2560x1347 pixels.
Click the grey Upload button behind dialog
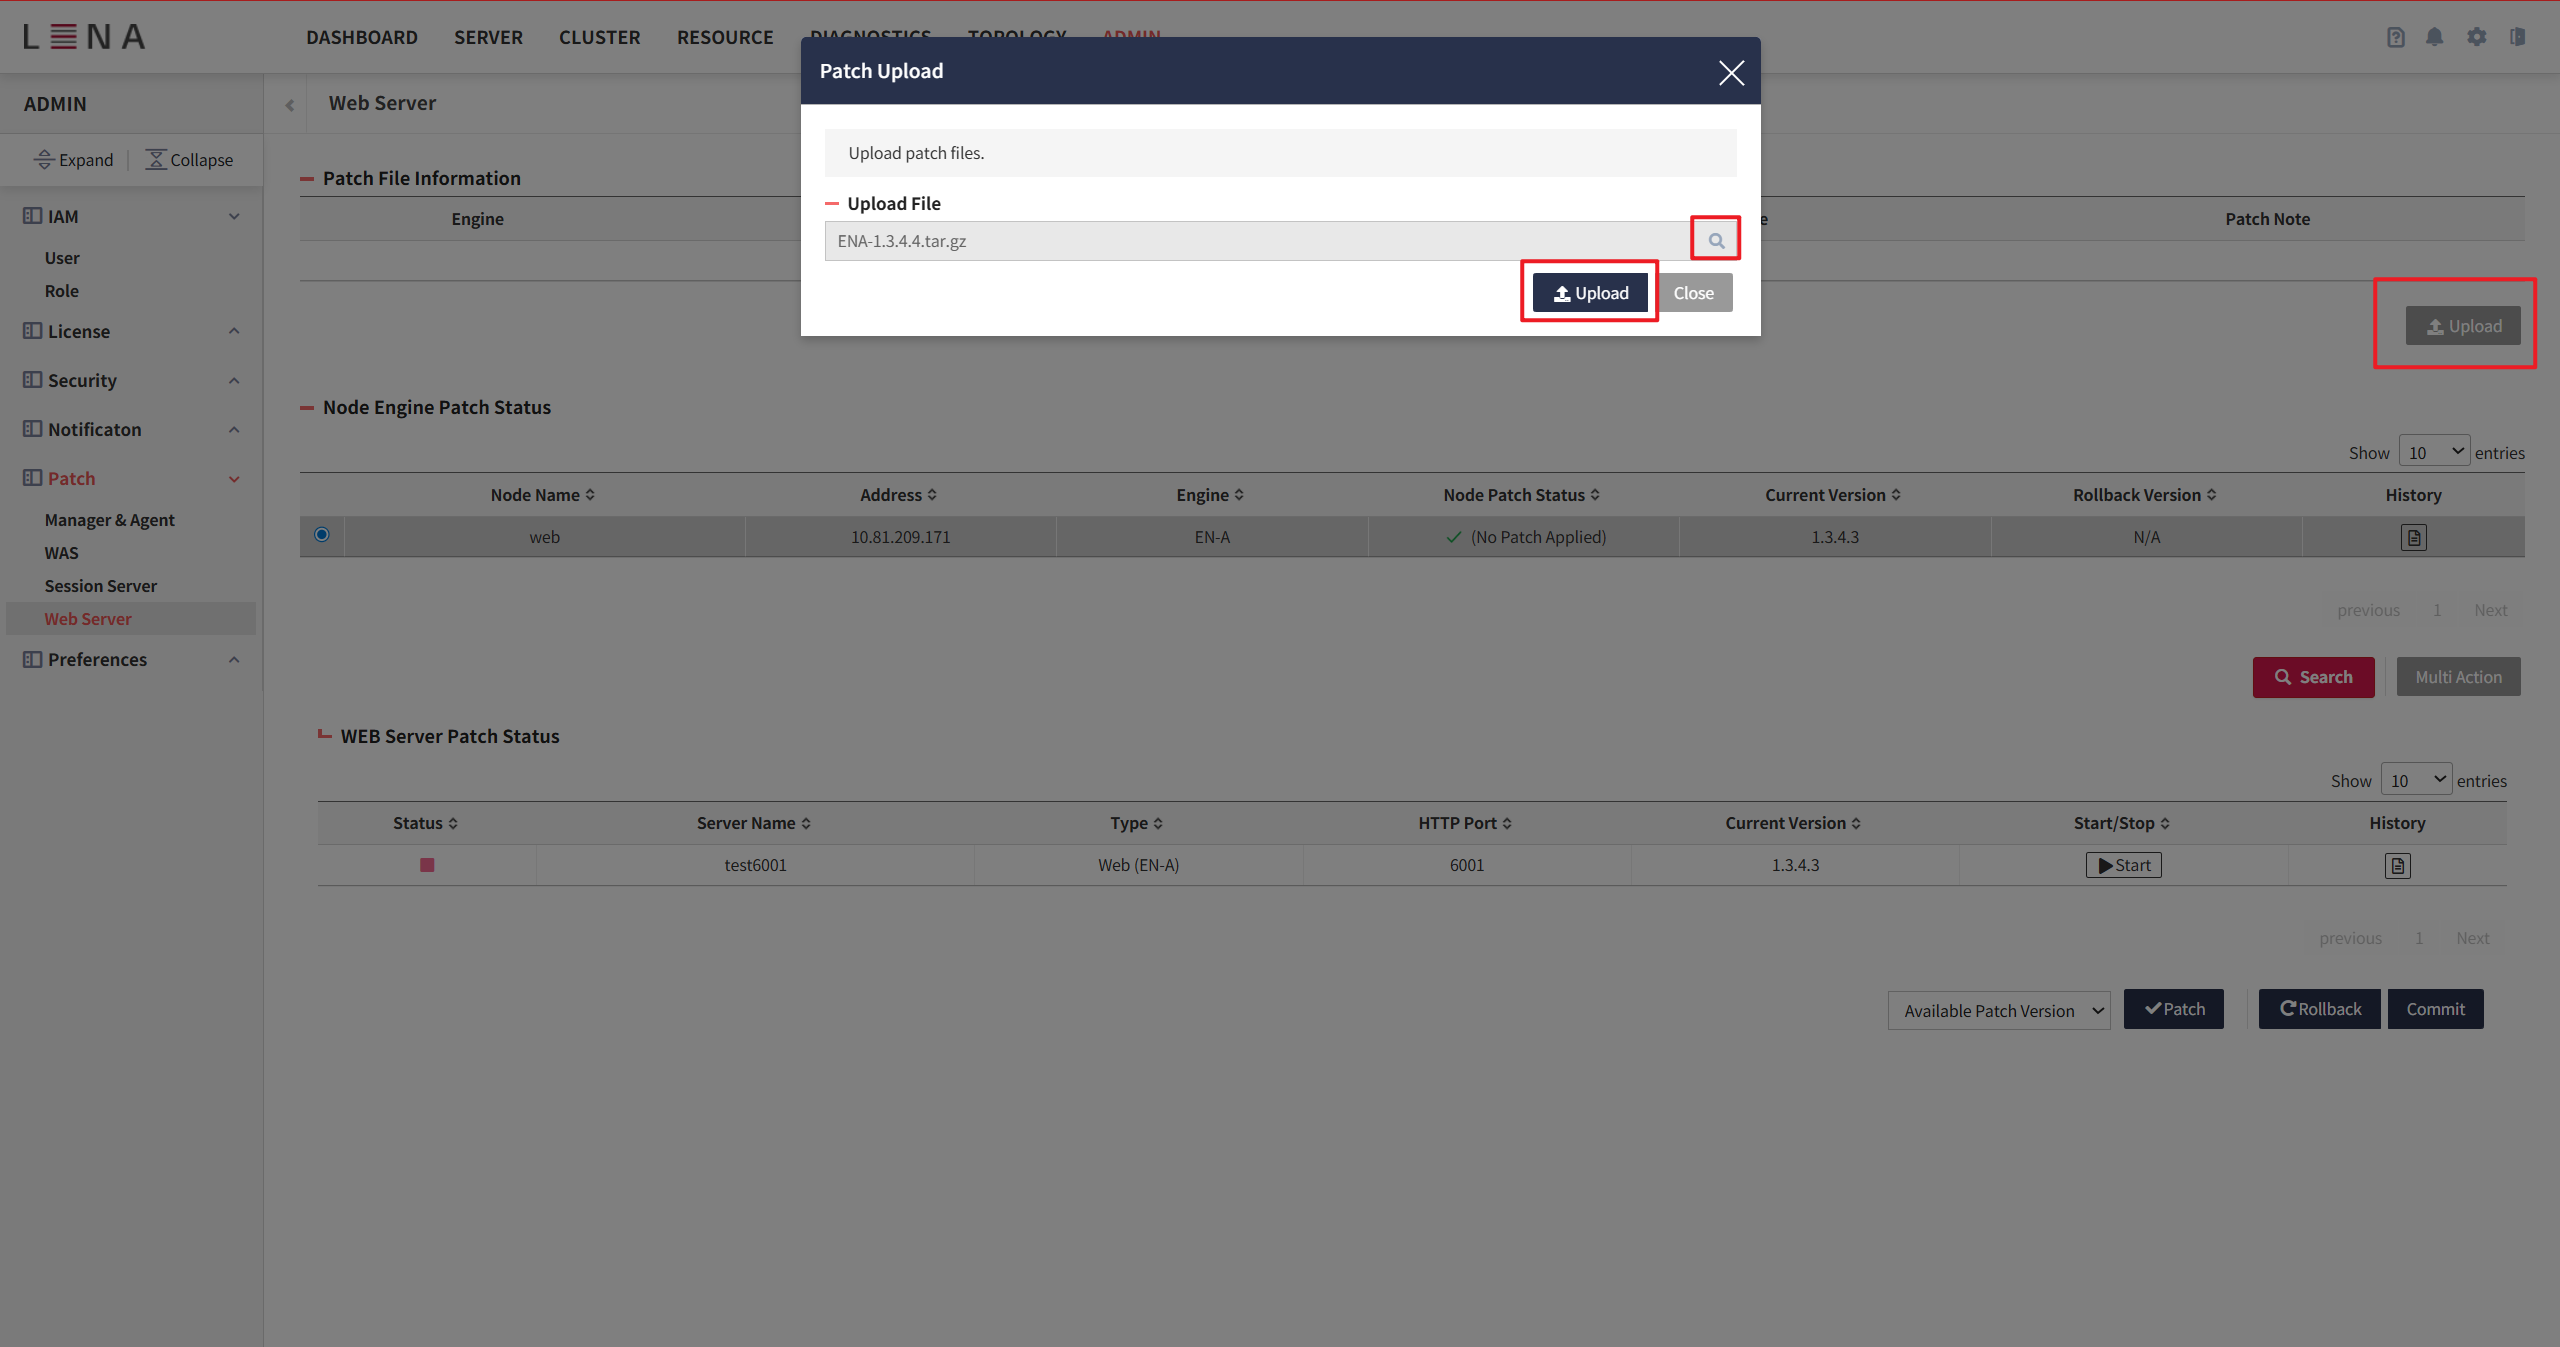pyautogui.click(x=2463, y=326)
